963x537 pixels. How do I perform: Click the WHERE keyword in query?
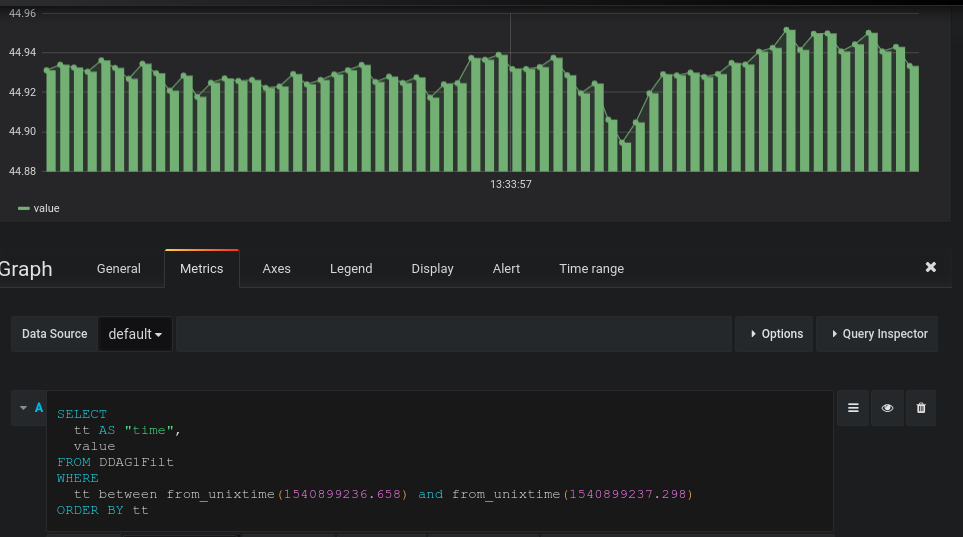[x=77, y=478]
